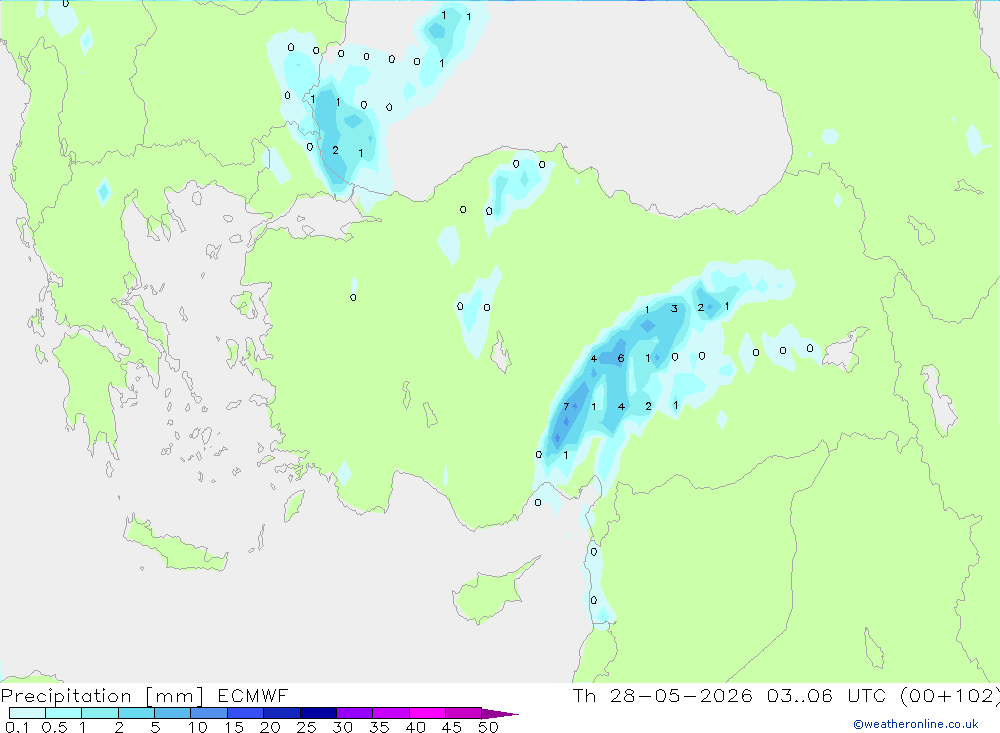Click the '50' legend scale label
This screenshot has width=1000, height=733.
click(x=488, y=727)
